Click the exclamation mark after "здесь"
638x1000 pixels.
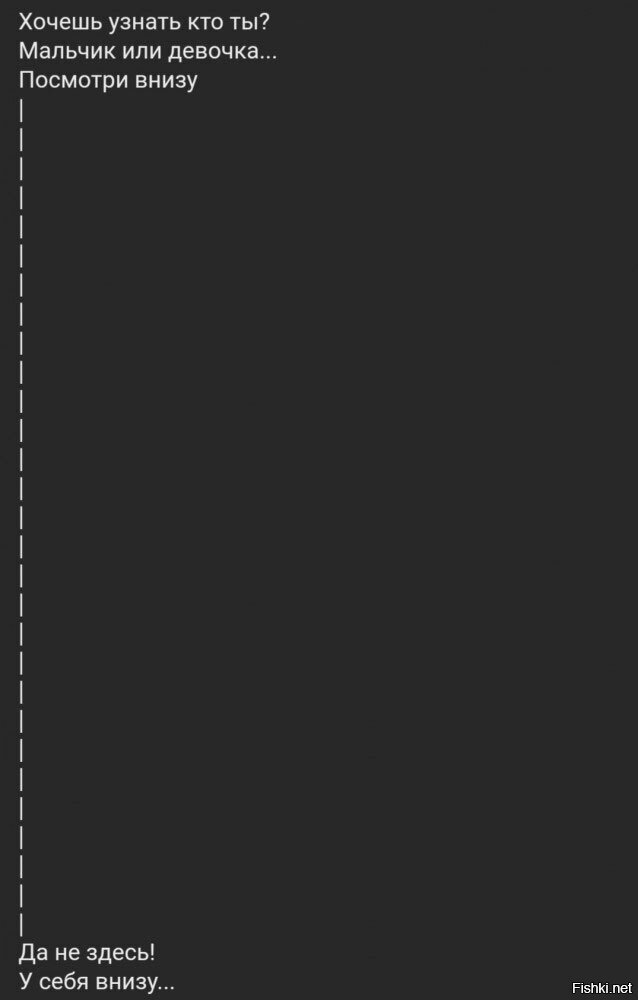click(x=151, y=953)
